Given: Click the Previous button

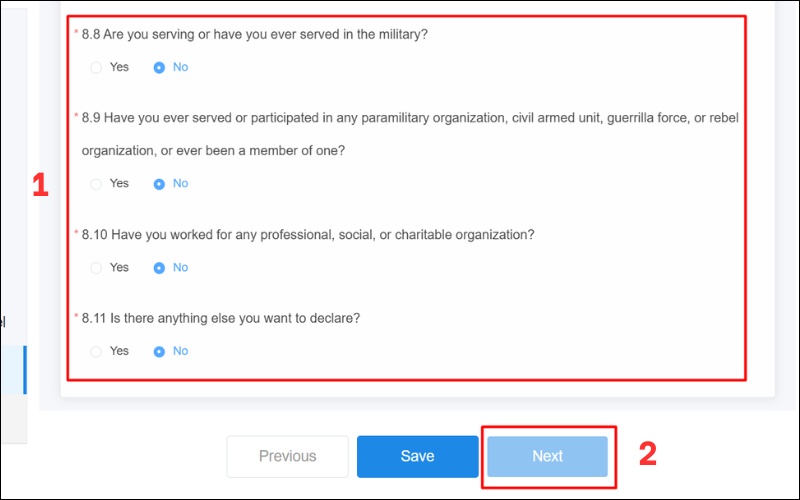Looking at the screenshot, I should (287, 456).
